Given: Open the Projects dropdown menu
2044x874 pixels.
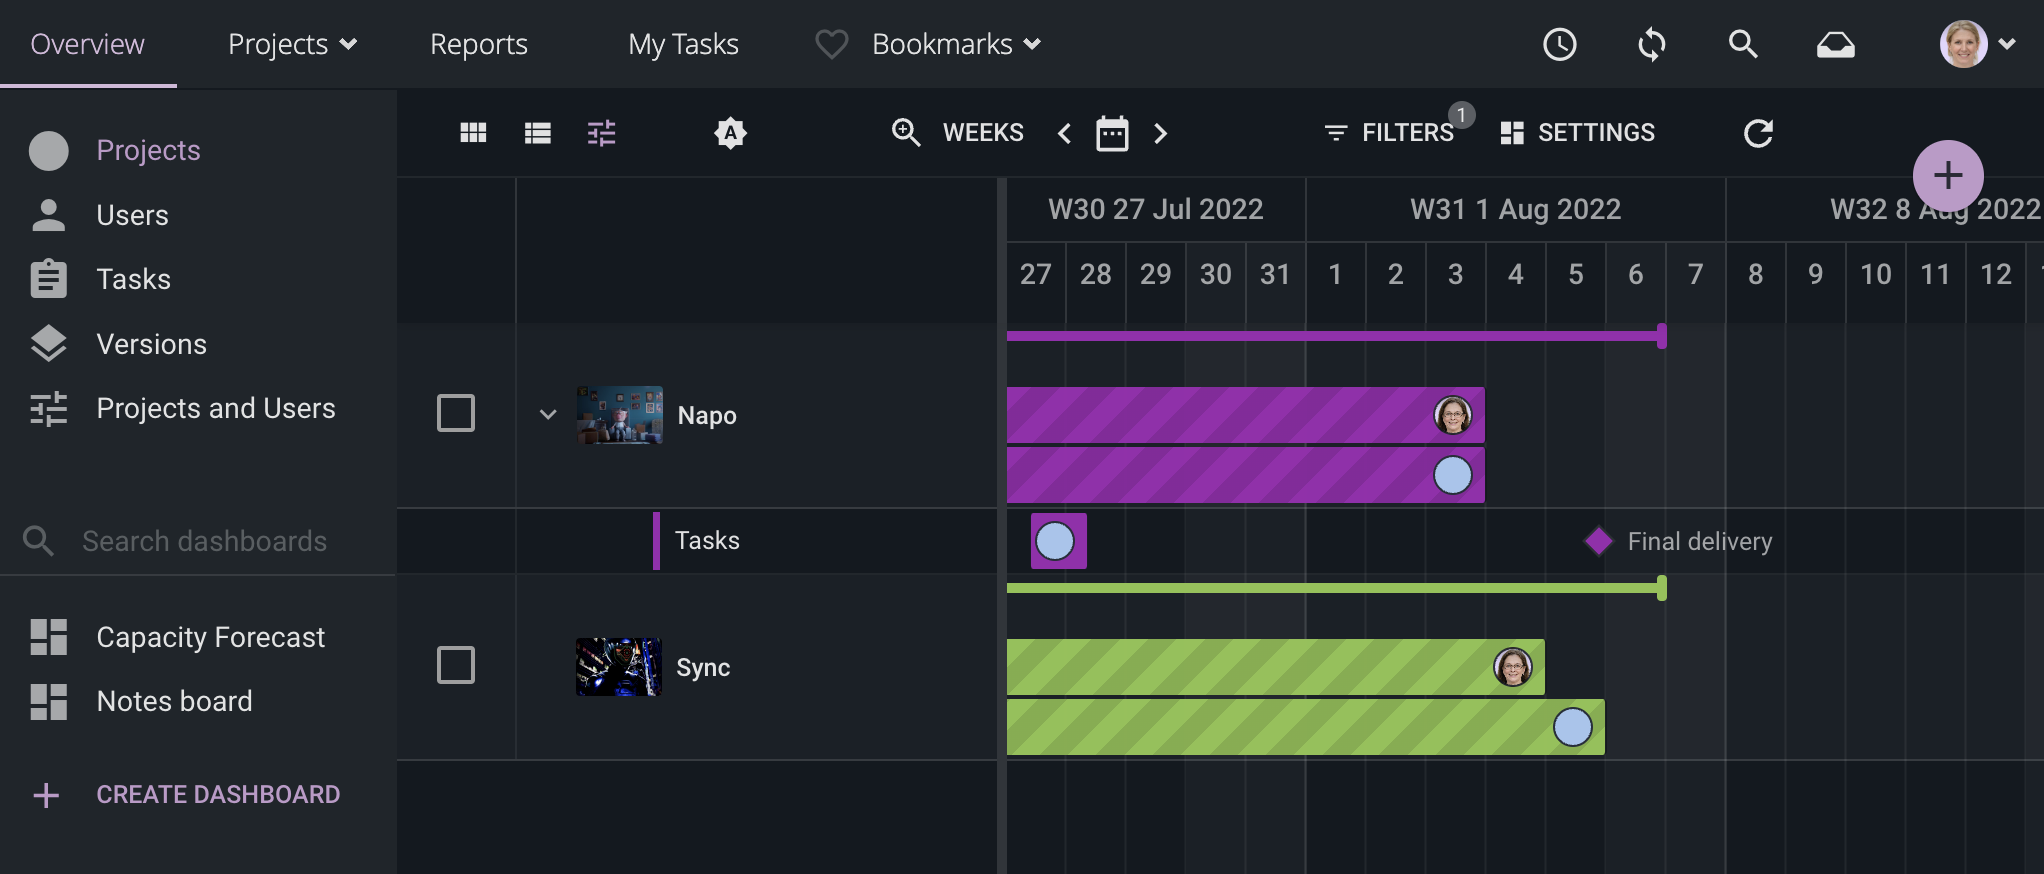Looking at the screenshot, I should pyautogui.click(x=292, y=44).
